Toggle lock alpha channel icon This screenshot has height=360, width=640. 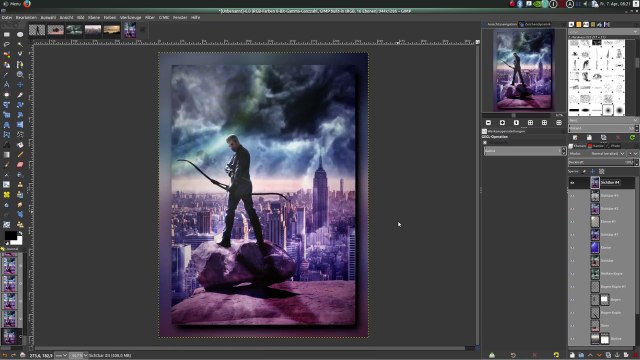coord(602,171)
